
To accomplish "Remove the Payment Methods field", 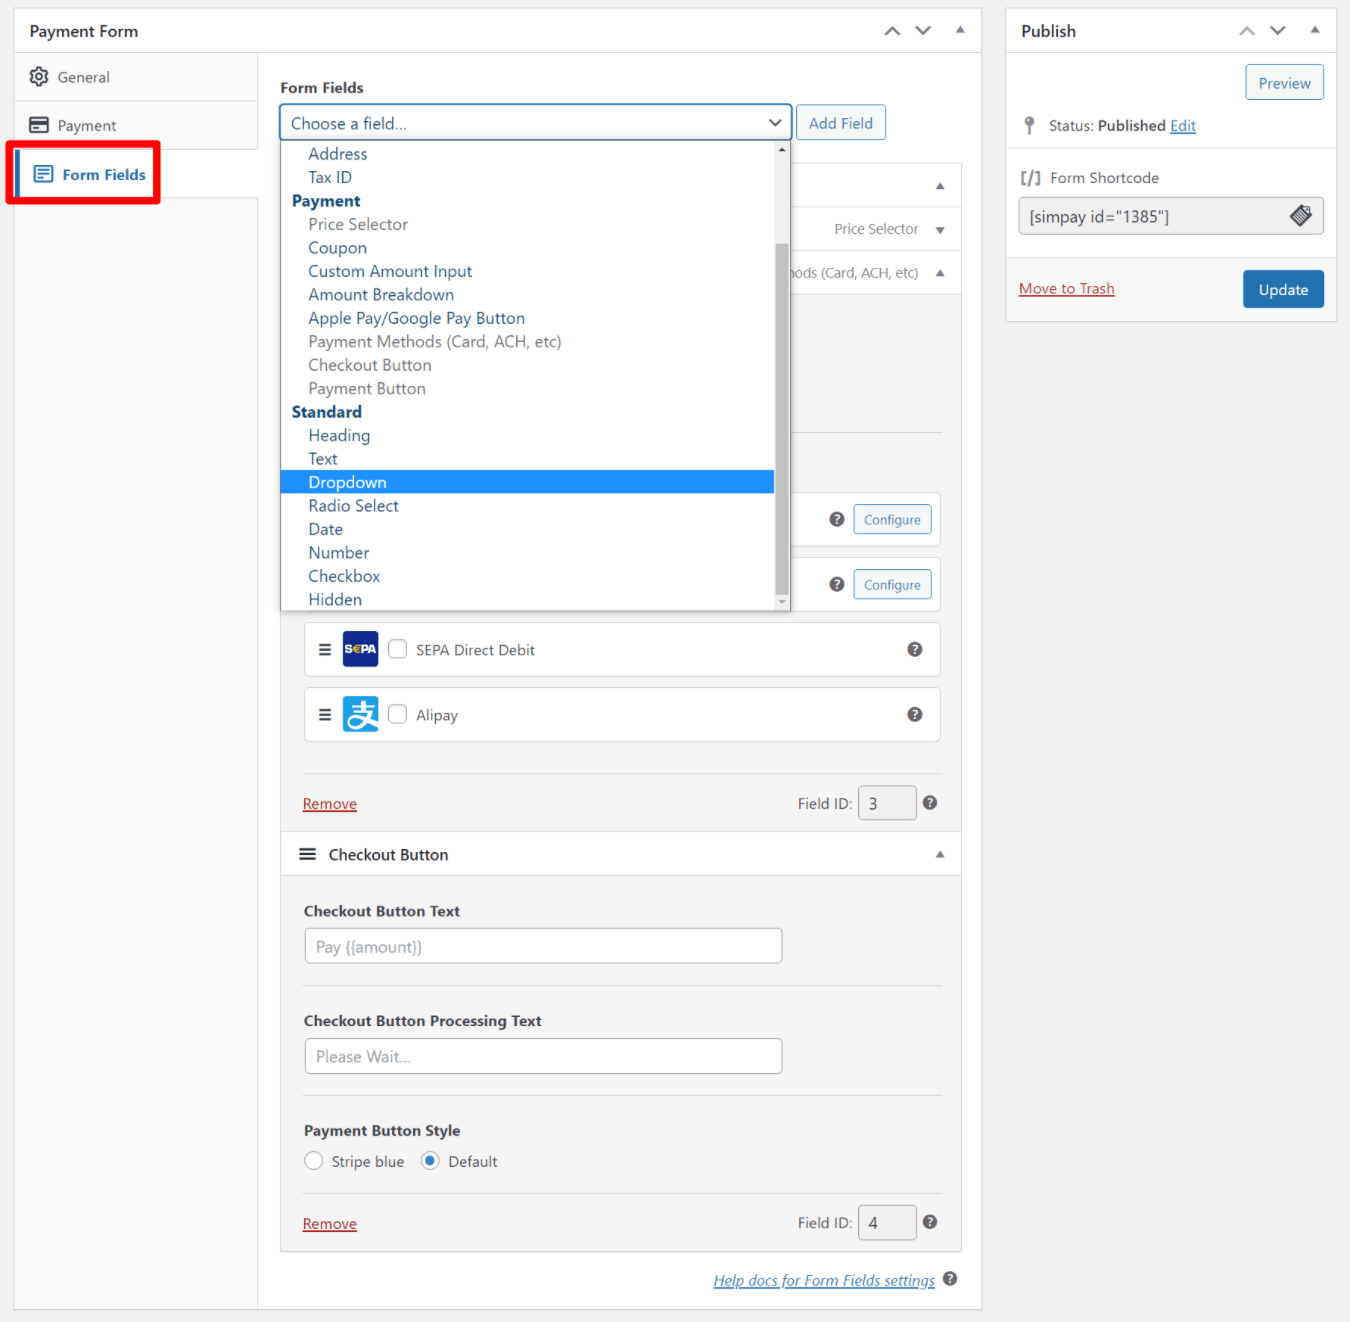I will [x=330, y=804].
